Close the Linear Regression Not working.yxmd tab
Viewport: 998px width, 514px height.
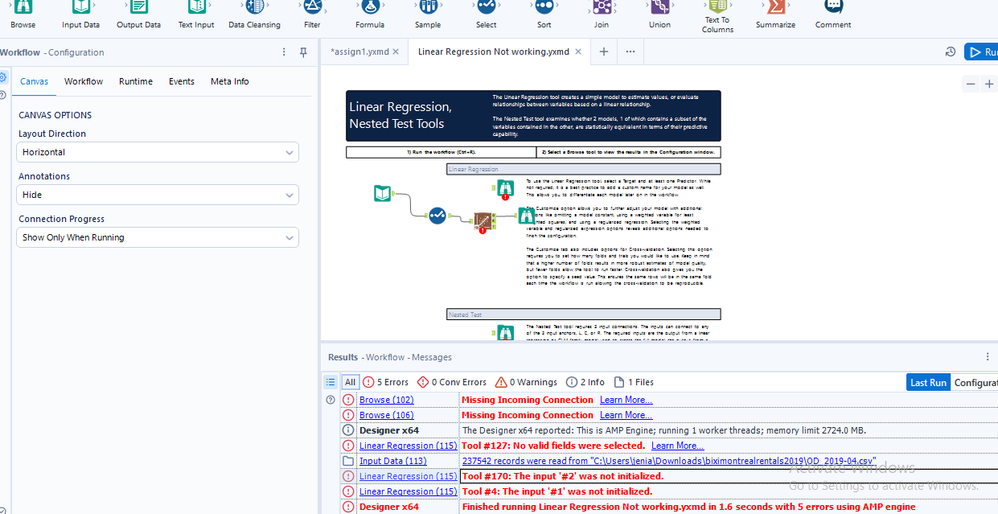(x=578, y=52)
